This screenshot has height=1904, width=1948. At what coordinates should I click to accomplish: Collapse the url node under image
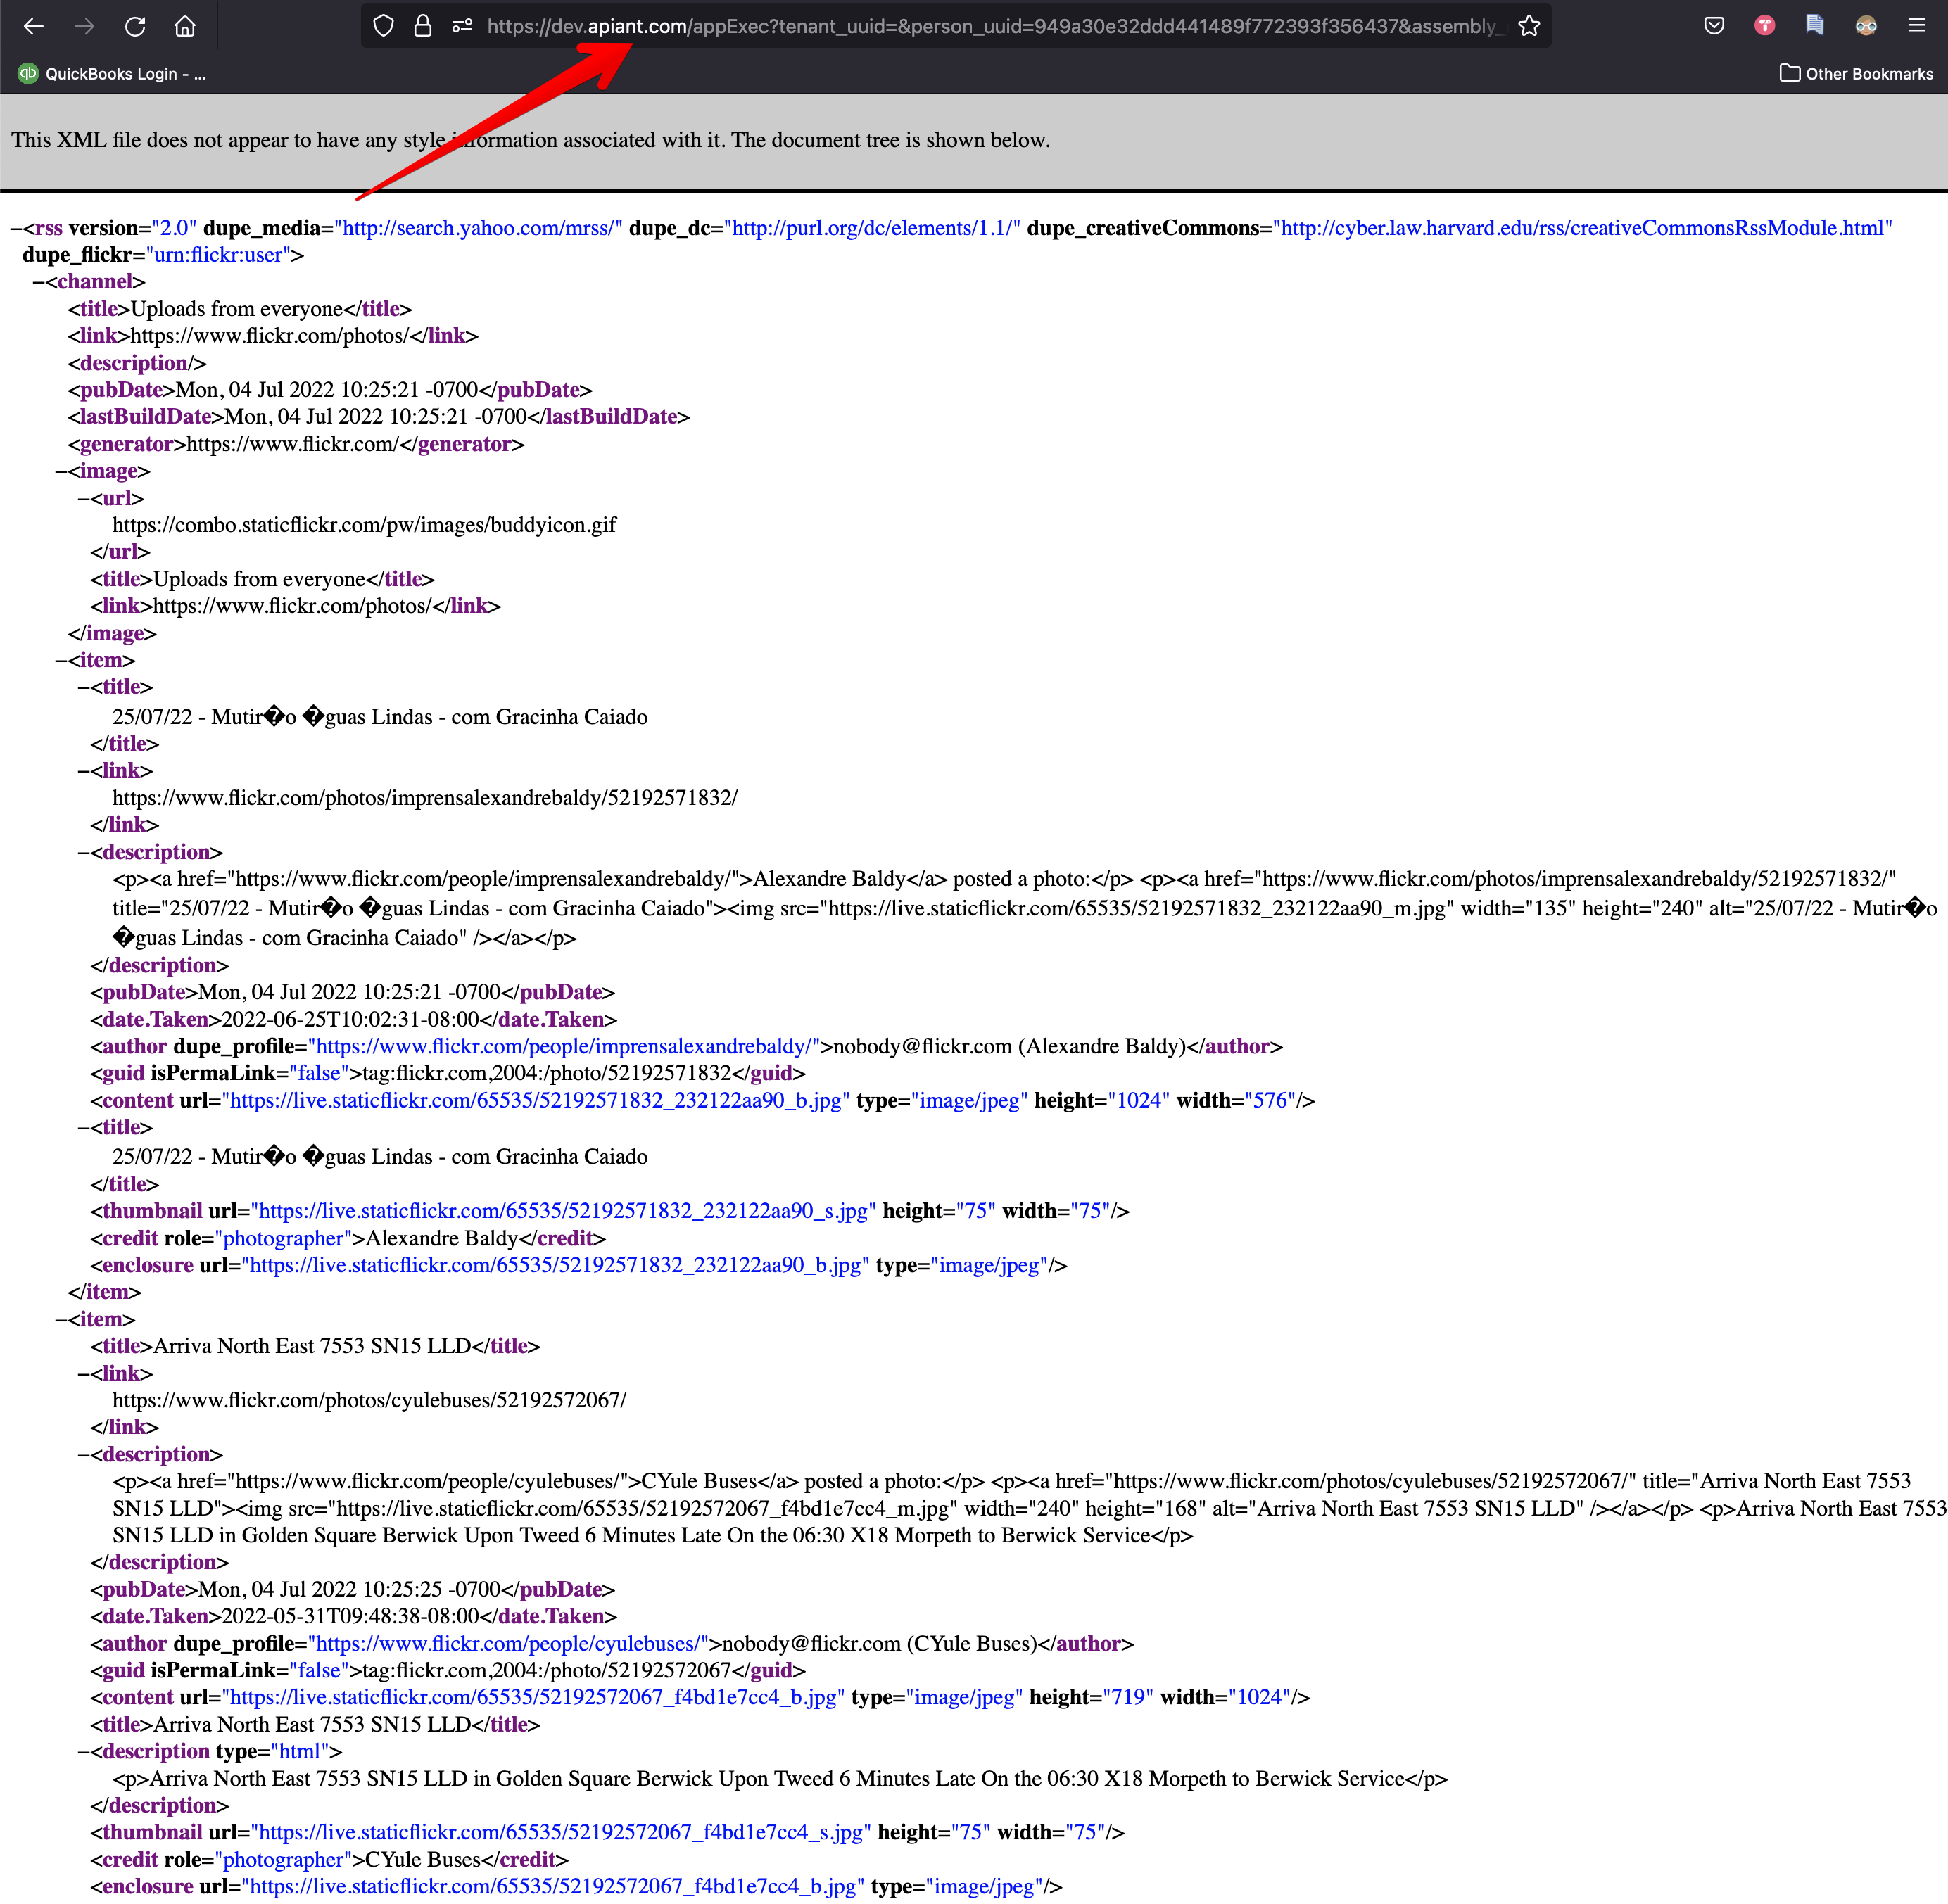[84, 498]
